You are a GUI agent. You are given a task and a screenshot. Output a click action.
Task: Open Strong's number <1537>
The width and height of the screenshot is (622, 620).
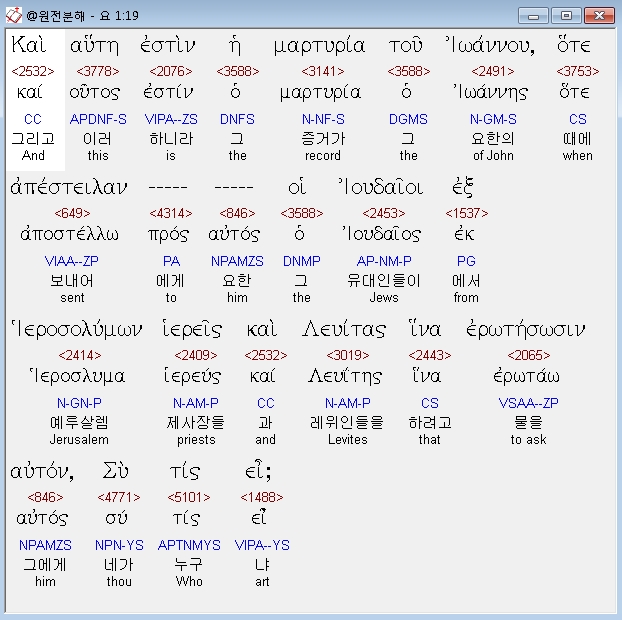(466, 213)
